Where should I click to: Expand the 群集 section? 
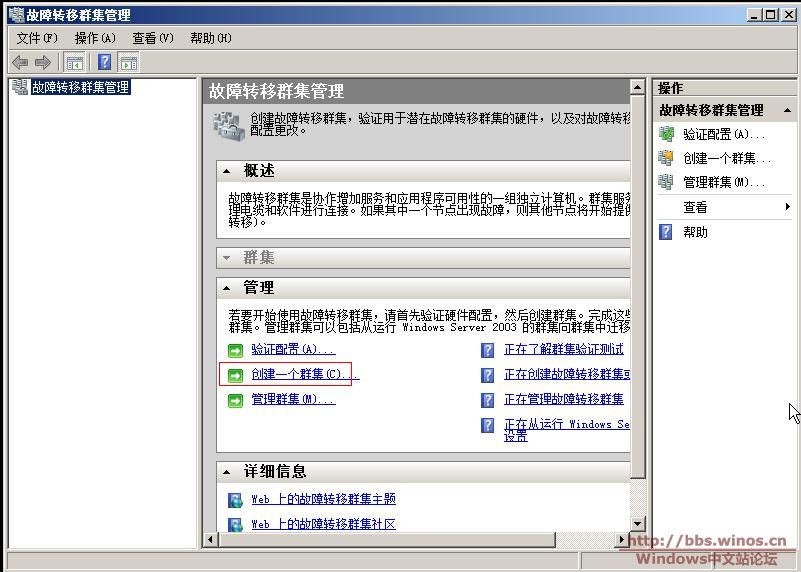click(227, 258)
